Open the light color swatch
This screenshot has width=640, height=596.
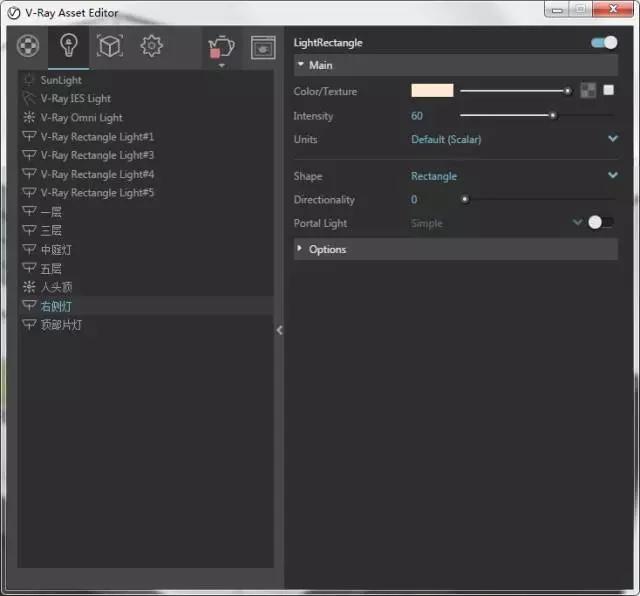click(432, 91)
